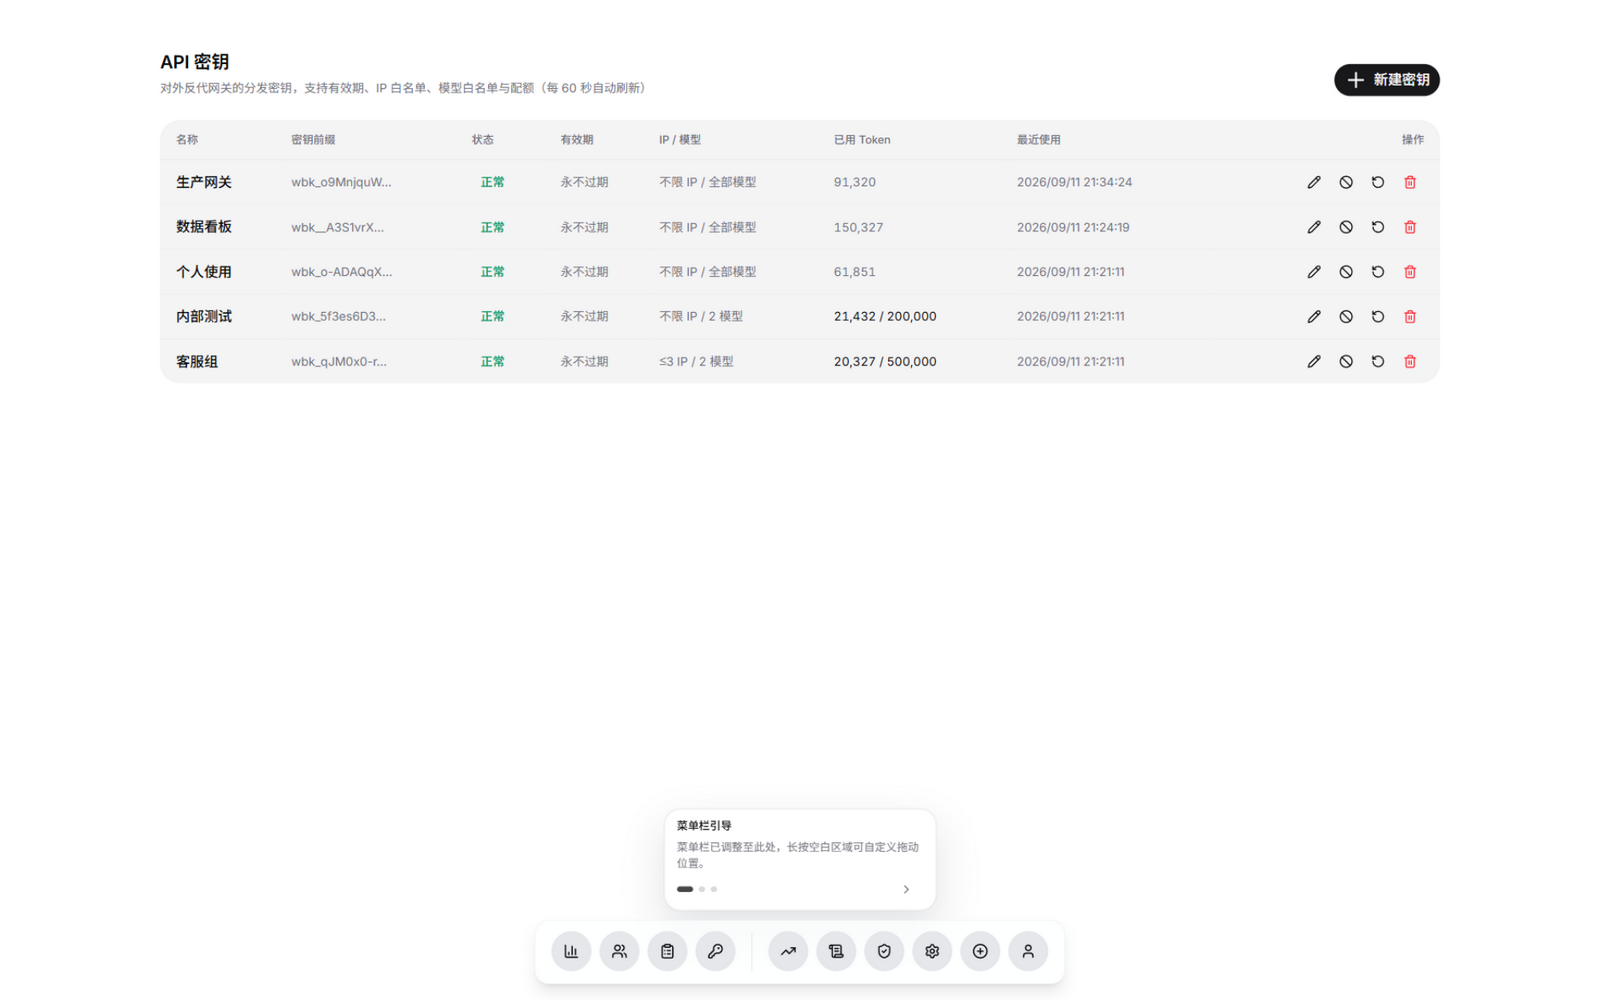Open the gear settings menu icon
The image size is (1600, 1000).
932,951
